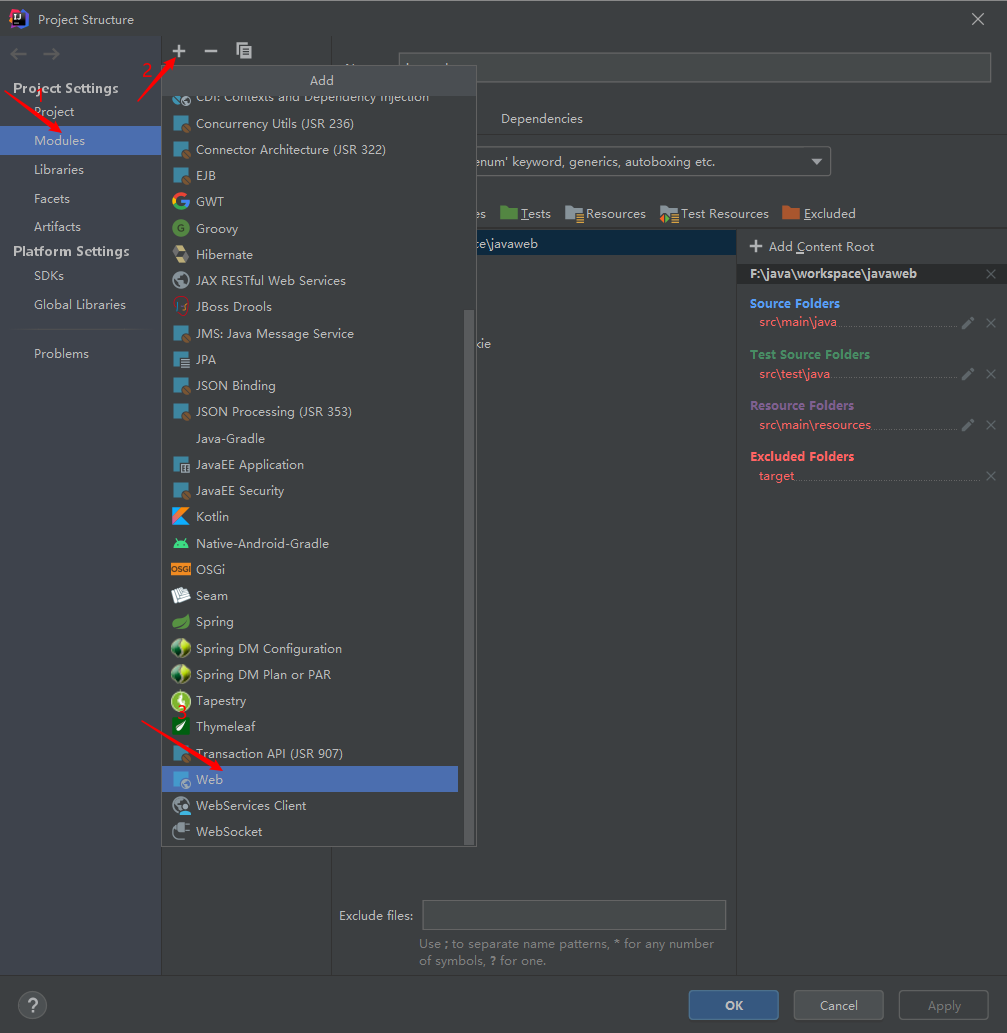The width and height of the screenshot is (1007, 1033).
Task: Click the OSGi icon in the Add list
Action: tap(180, 569)
